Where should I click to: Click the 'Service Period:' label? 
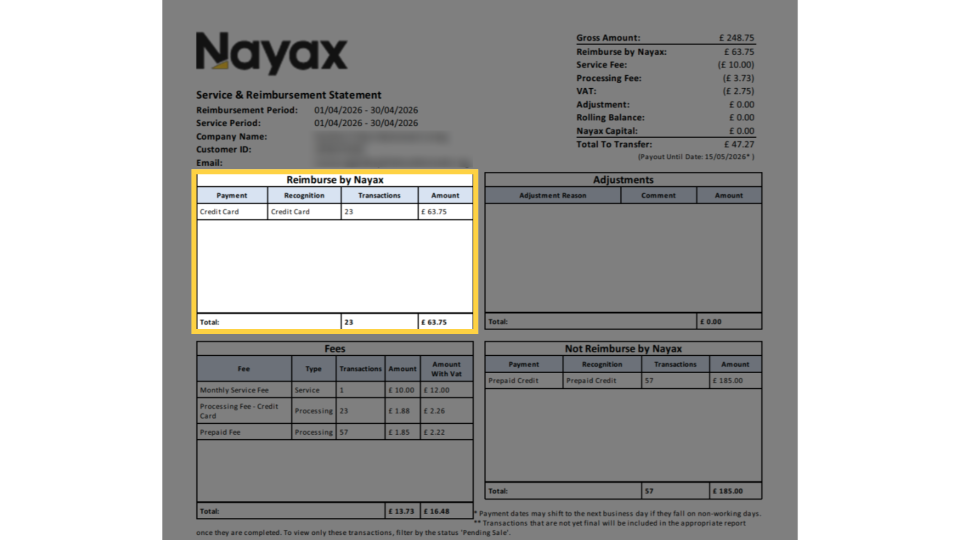point(228,123)
